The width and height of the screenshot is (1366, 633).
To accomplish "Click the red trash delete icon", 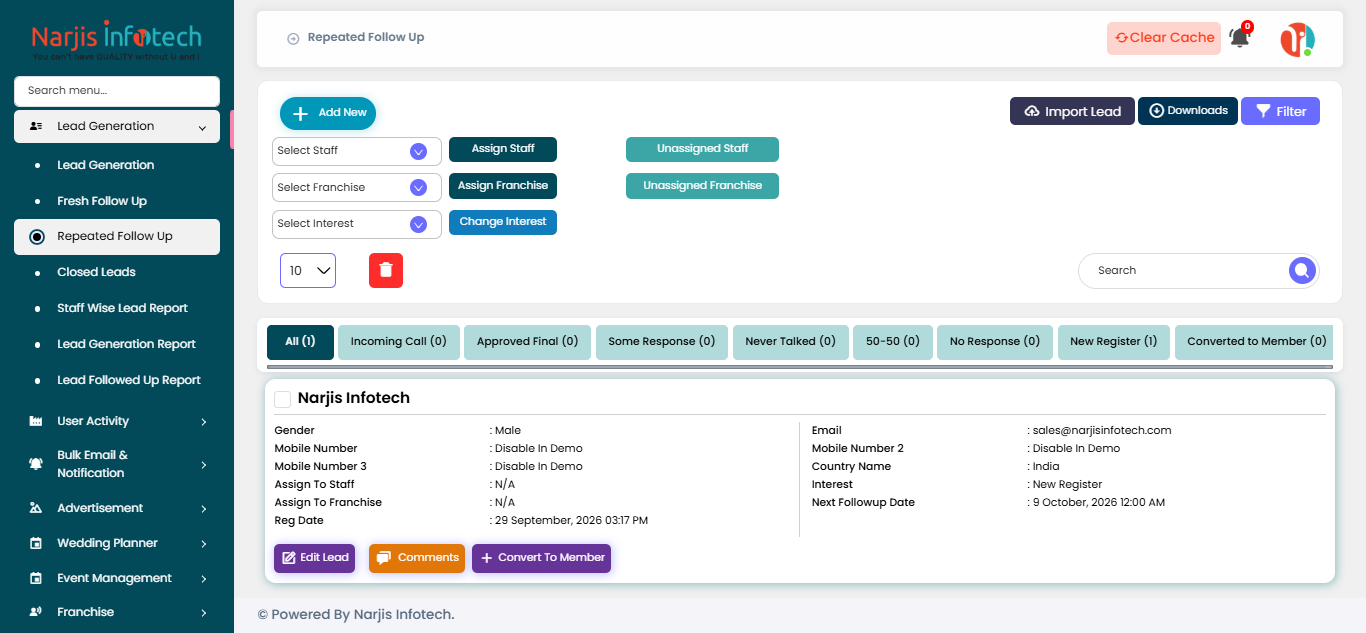I will [386, 270].
